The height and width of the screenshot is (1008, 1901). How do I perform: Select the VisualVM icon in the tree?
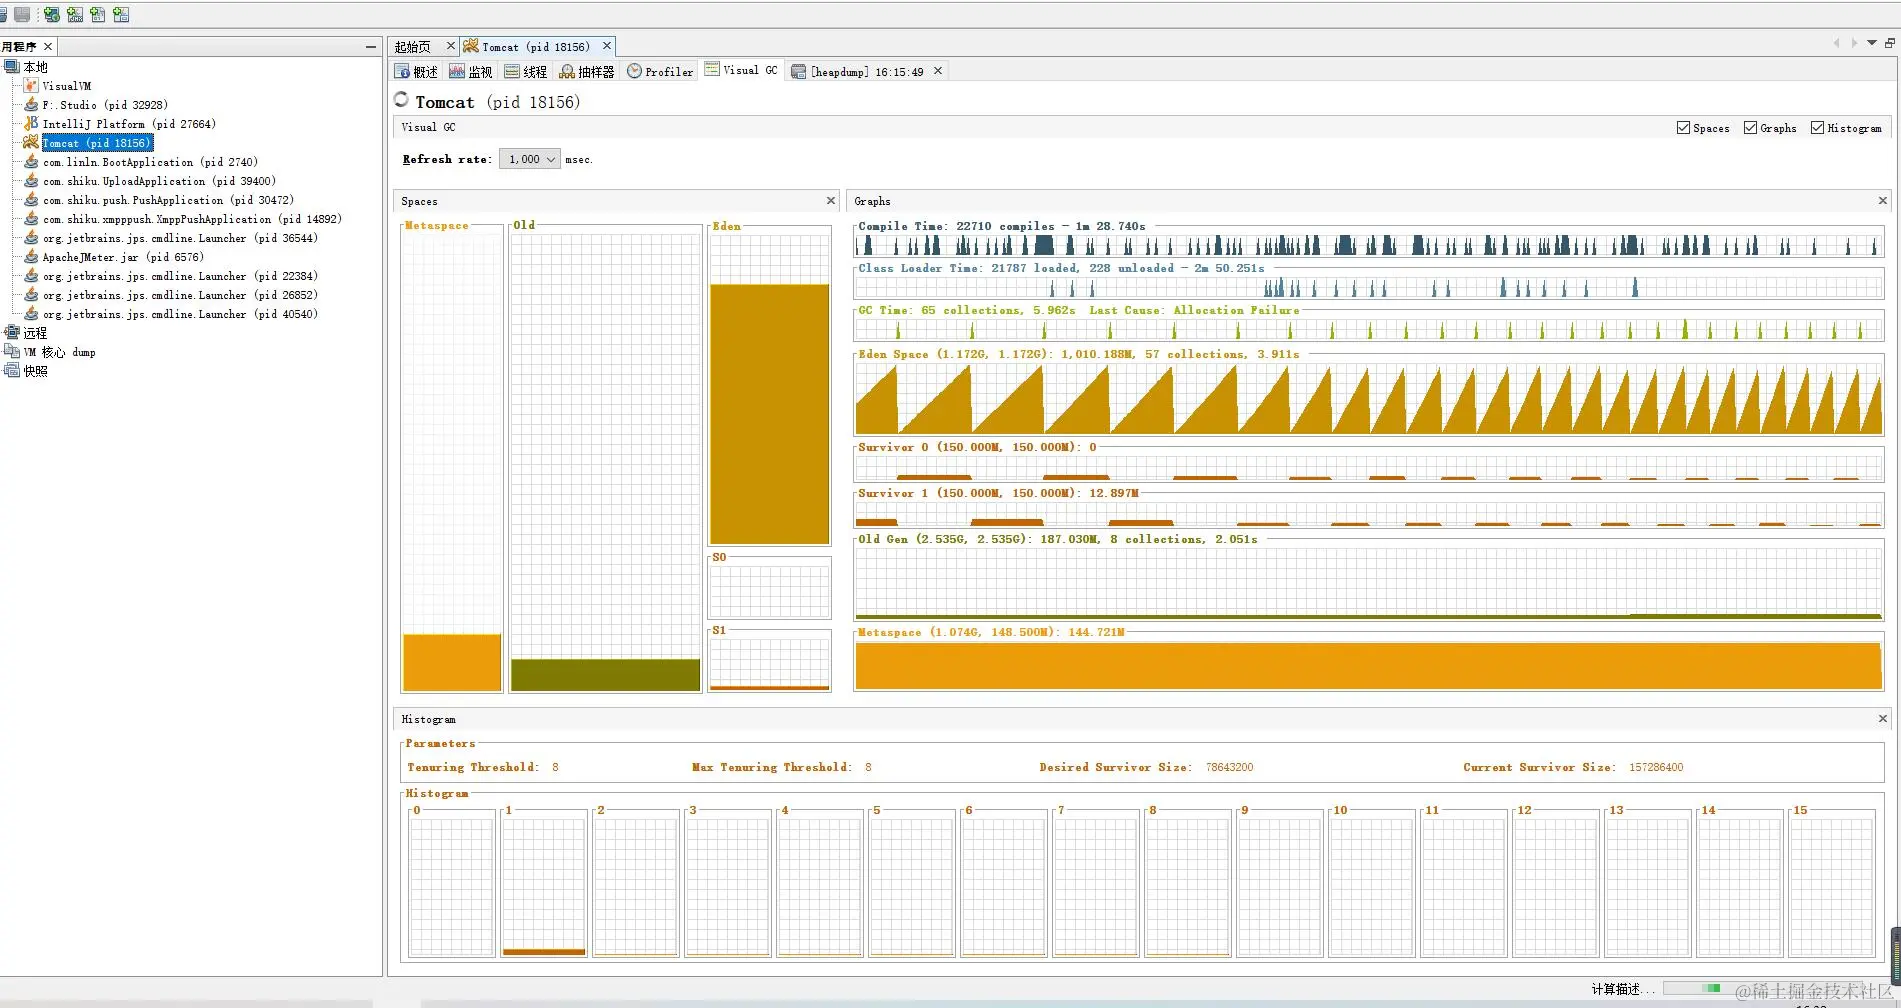coord(31,86)
